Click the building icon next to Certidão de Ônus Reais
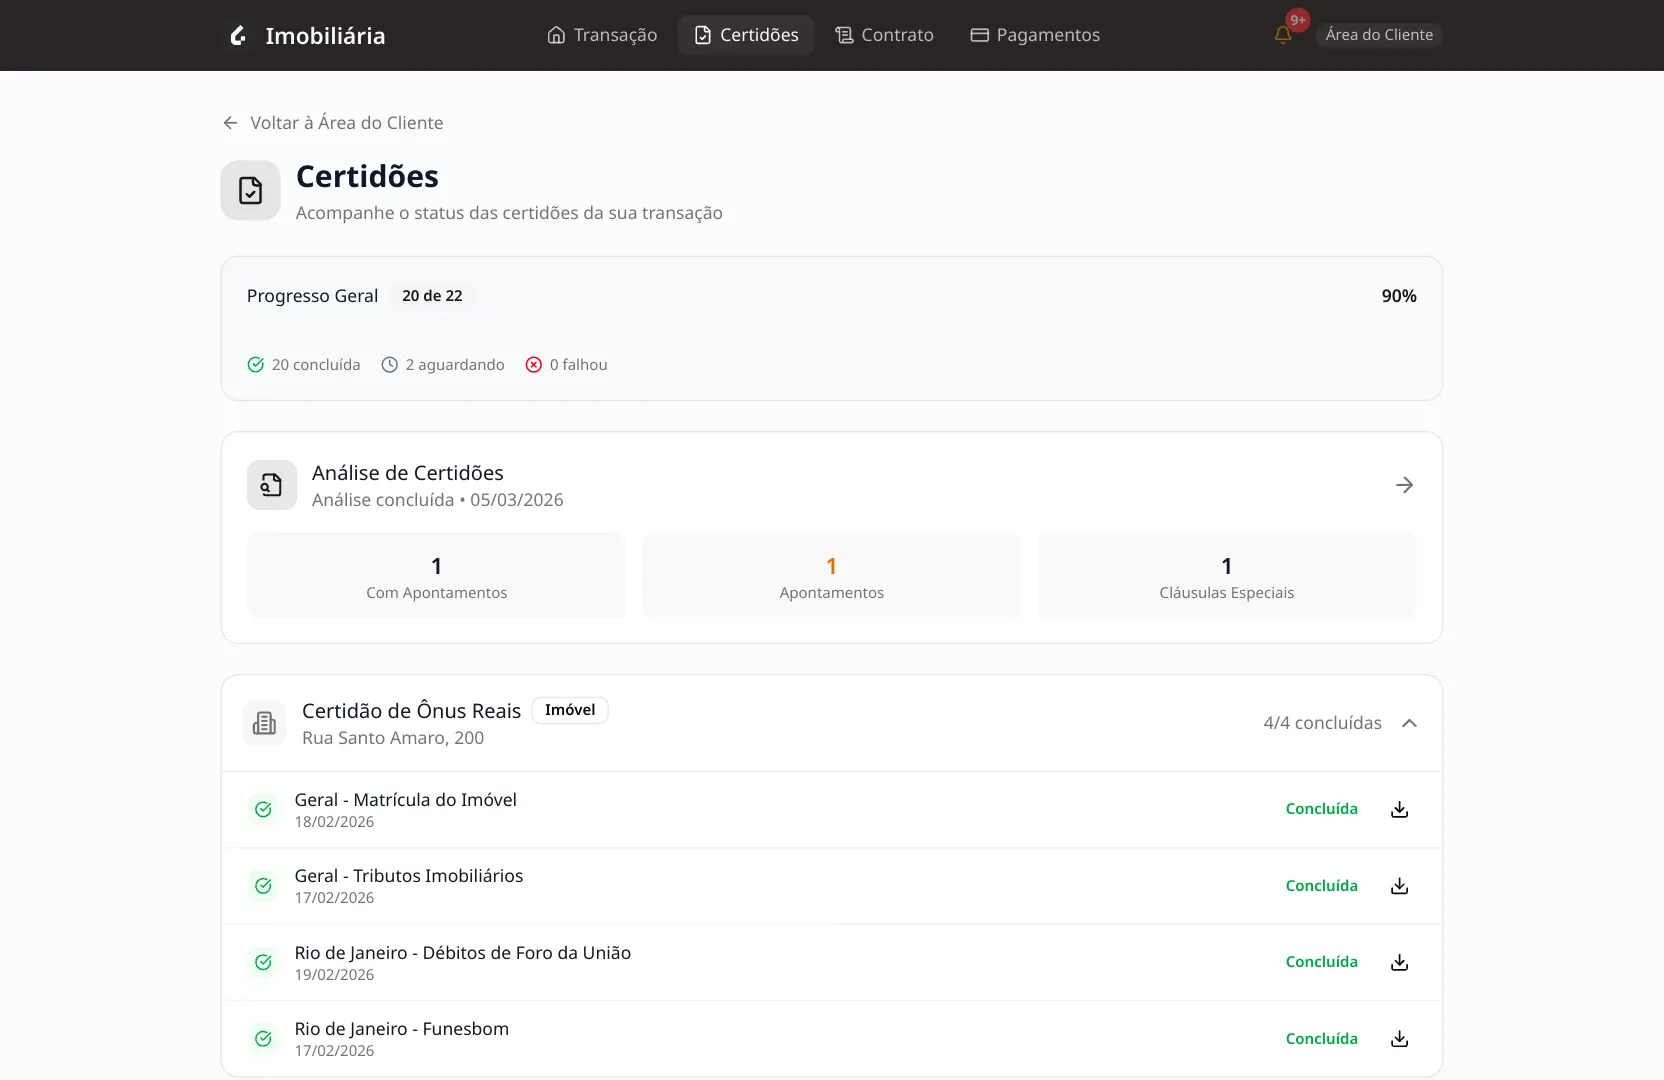This screenshot has width=1664, height=1080. pyautogui.click(x=263, y=722)
